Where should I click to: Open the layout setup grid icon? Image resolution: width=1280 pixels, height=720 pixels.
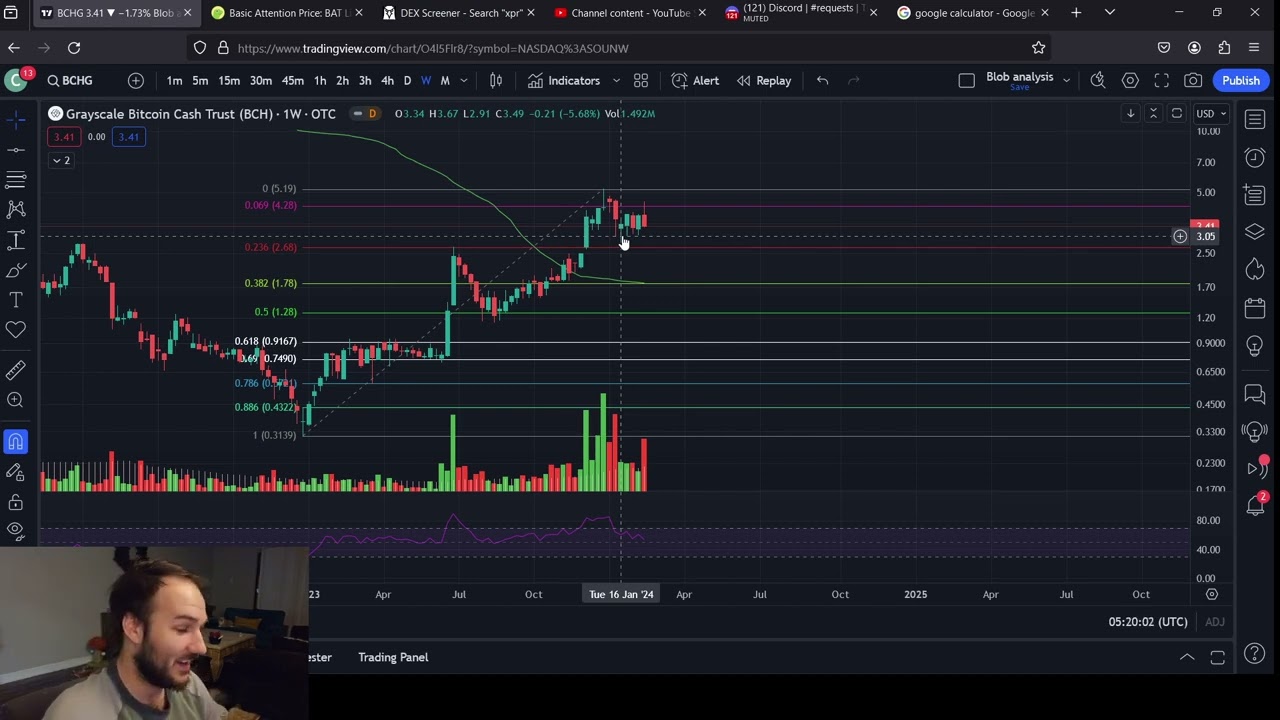coord(641,81)
